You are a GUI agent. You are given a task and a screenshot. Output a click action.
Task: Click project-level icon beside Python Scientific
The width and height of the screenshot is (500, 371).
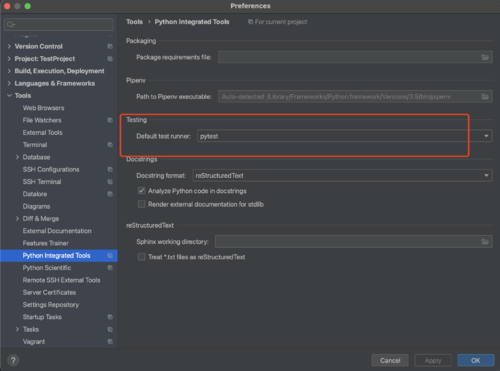tap(110, 268)
